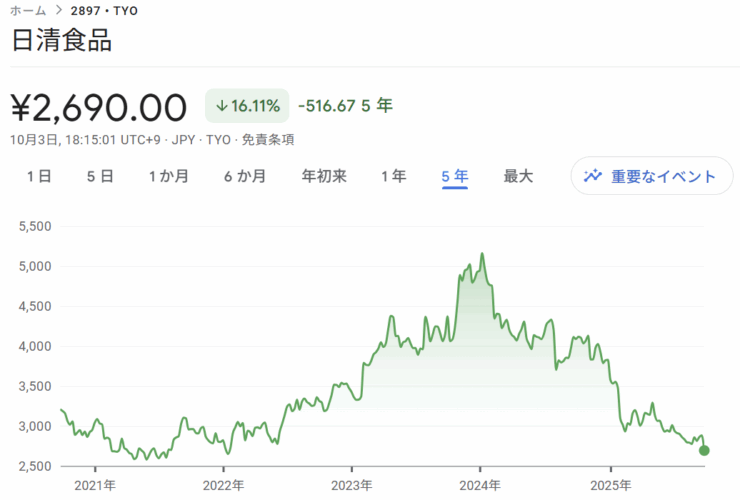Select the 年初来 year-to-date tab
740x500 pixels.
pyautogui.click(x=324, y=176)
